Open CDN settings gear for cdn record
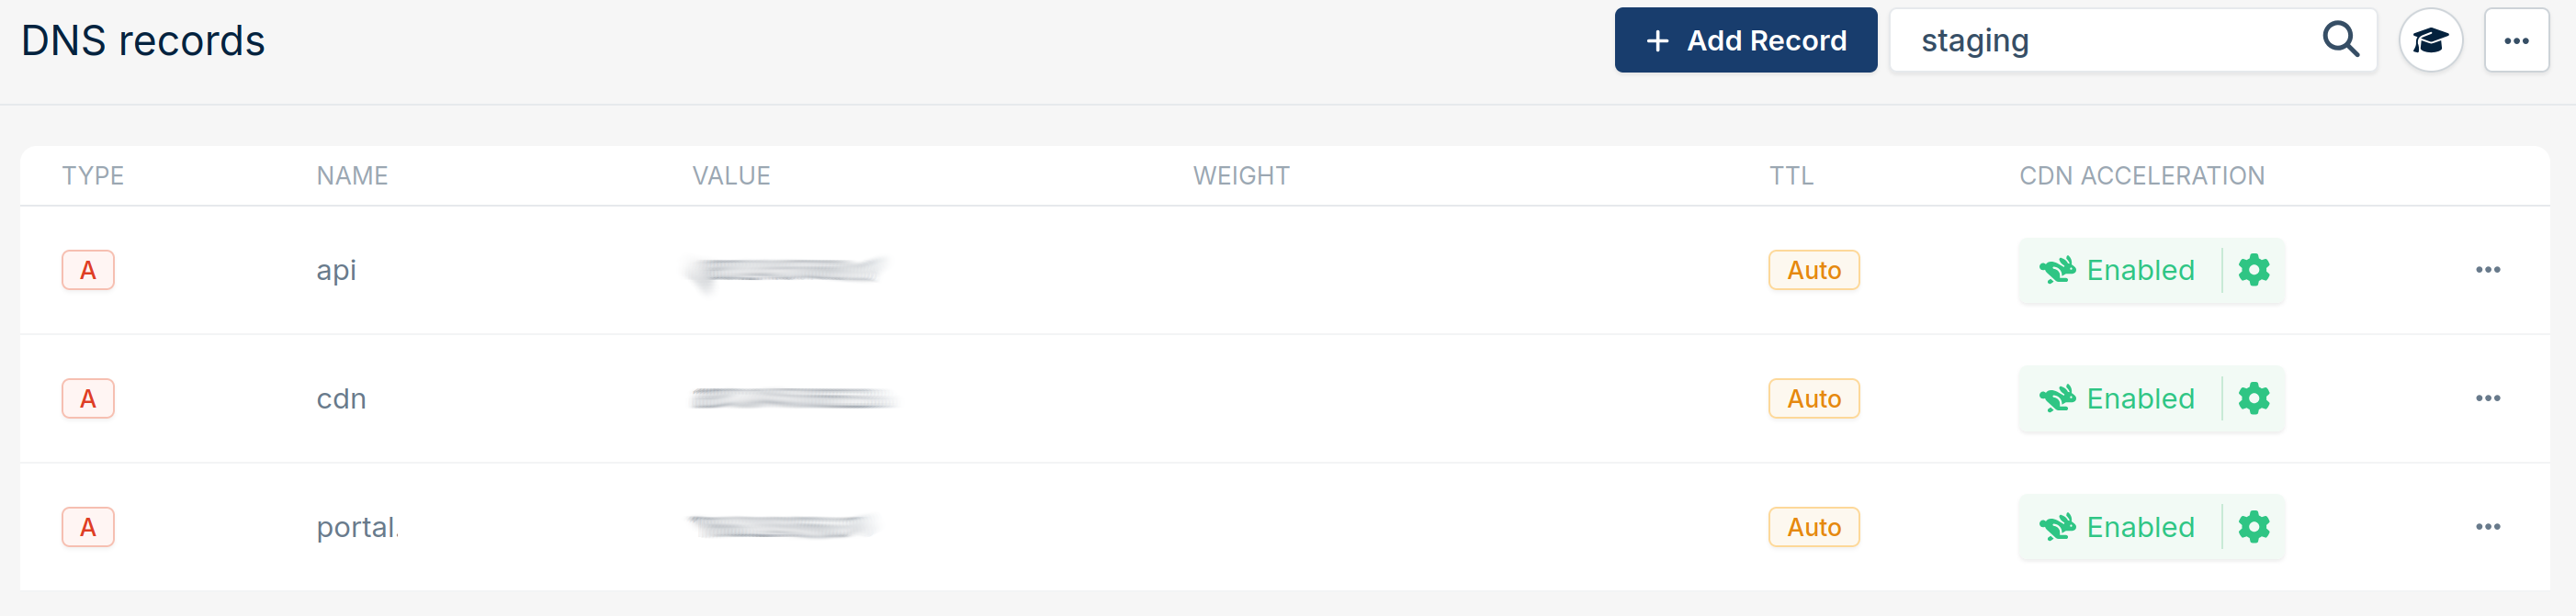2576x616 pixels. [2254, 399]
